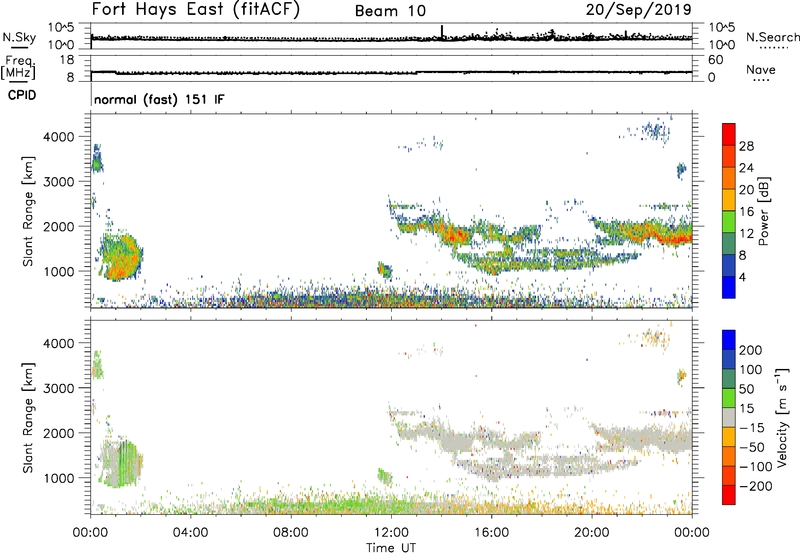Click the '12:00' time tick label
The height and width of the screenshot is (554, 800).
tap(391, 533)
